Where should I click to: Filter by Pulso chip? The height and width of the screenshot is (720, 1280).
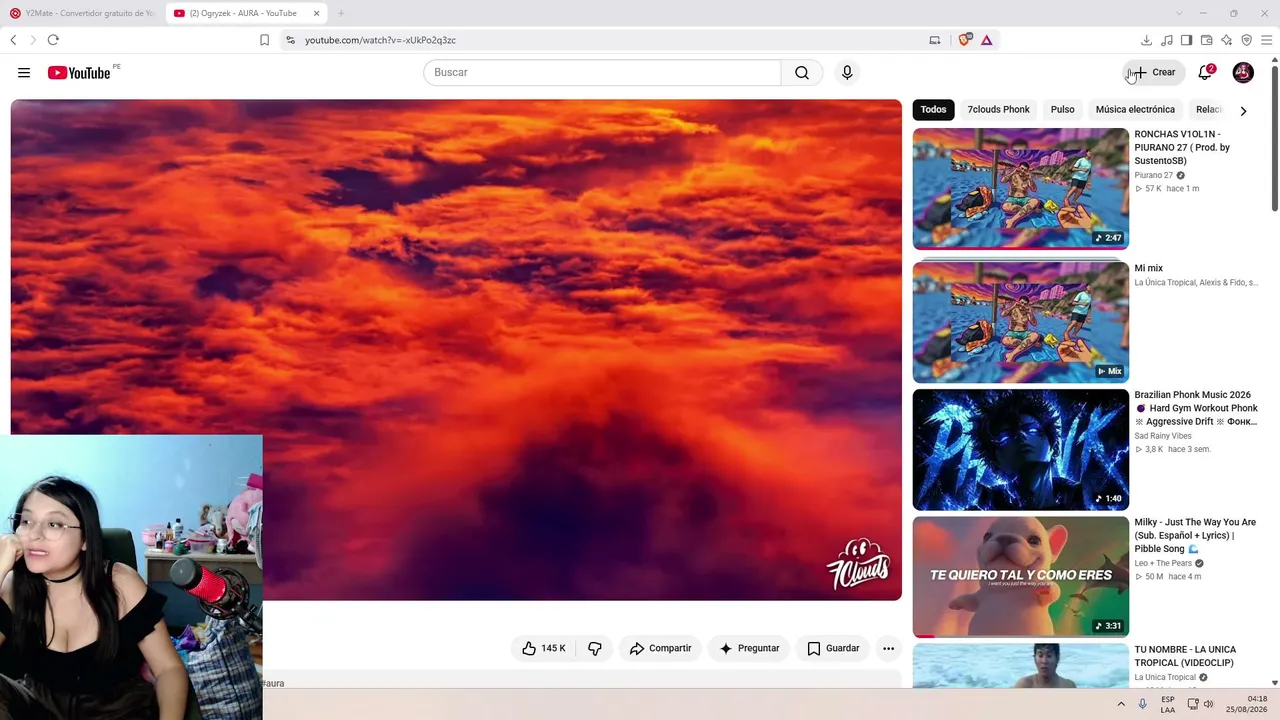1062,109
